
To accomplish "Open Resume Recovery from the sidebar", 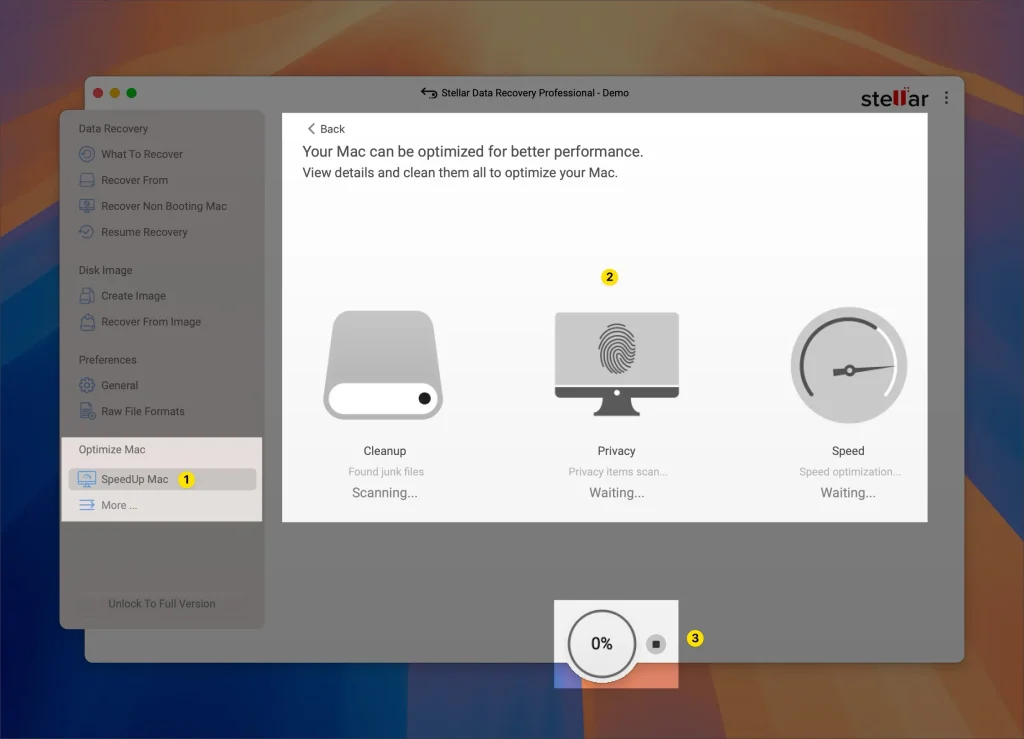I will point(141,232).
